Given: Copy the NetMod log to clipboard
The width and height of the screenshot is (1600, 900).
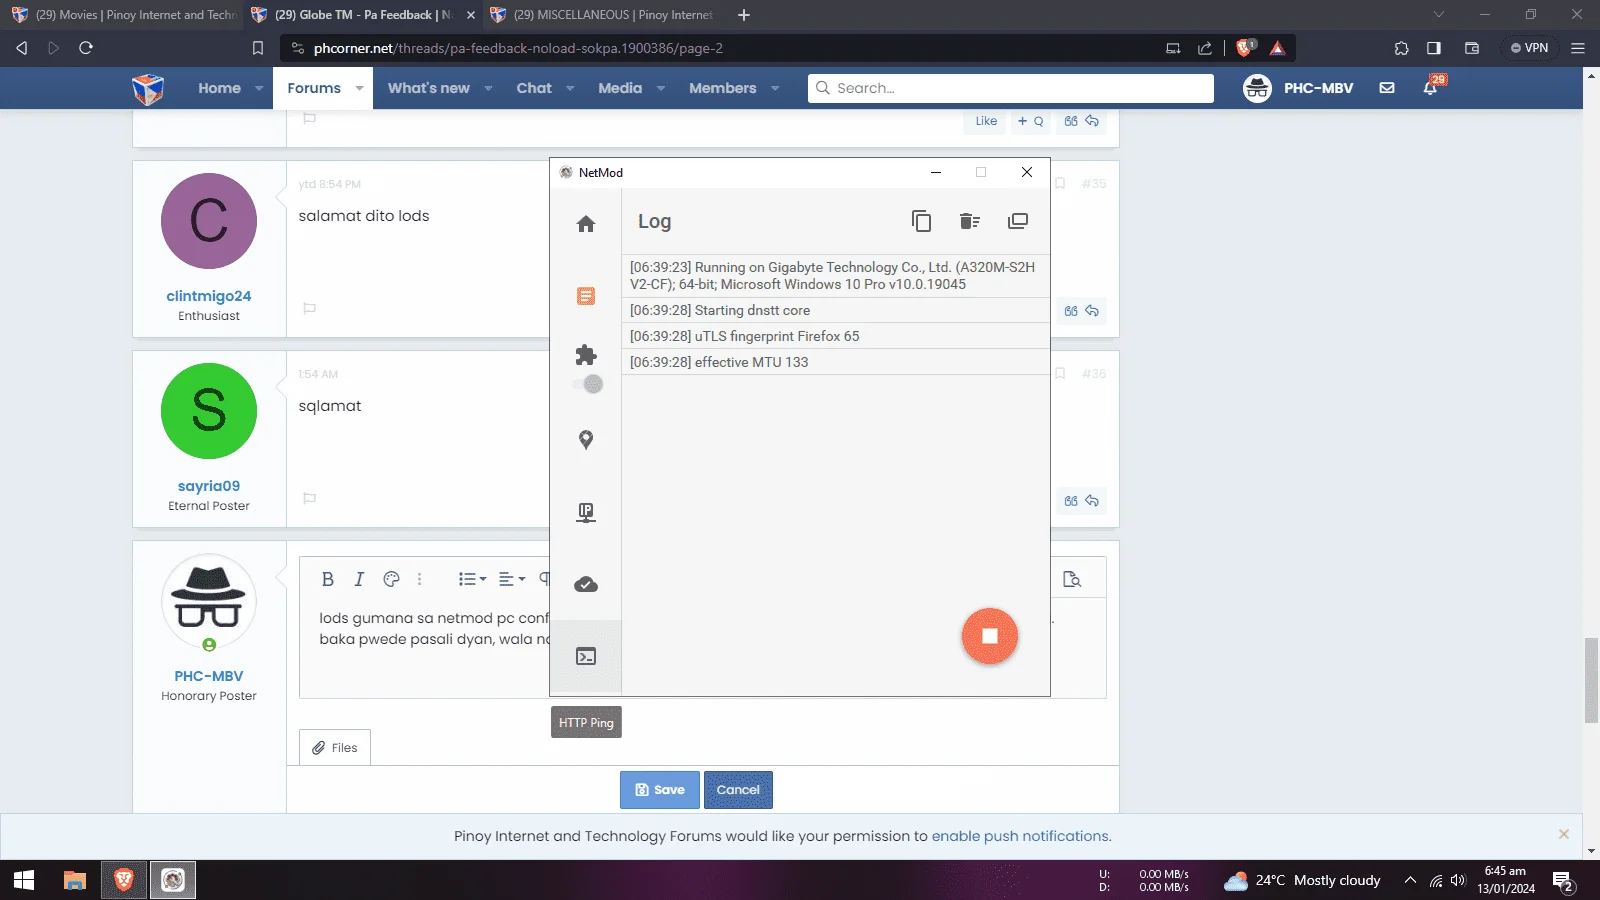Looking at the screenshot, I should coord(921,221).
